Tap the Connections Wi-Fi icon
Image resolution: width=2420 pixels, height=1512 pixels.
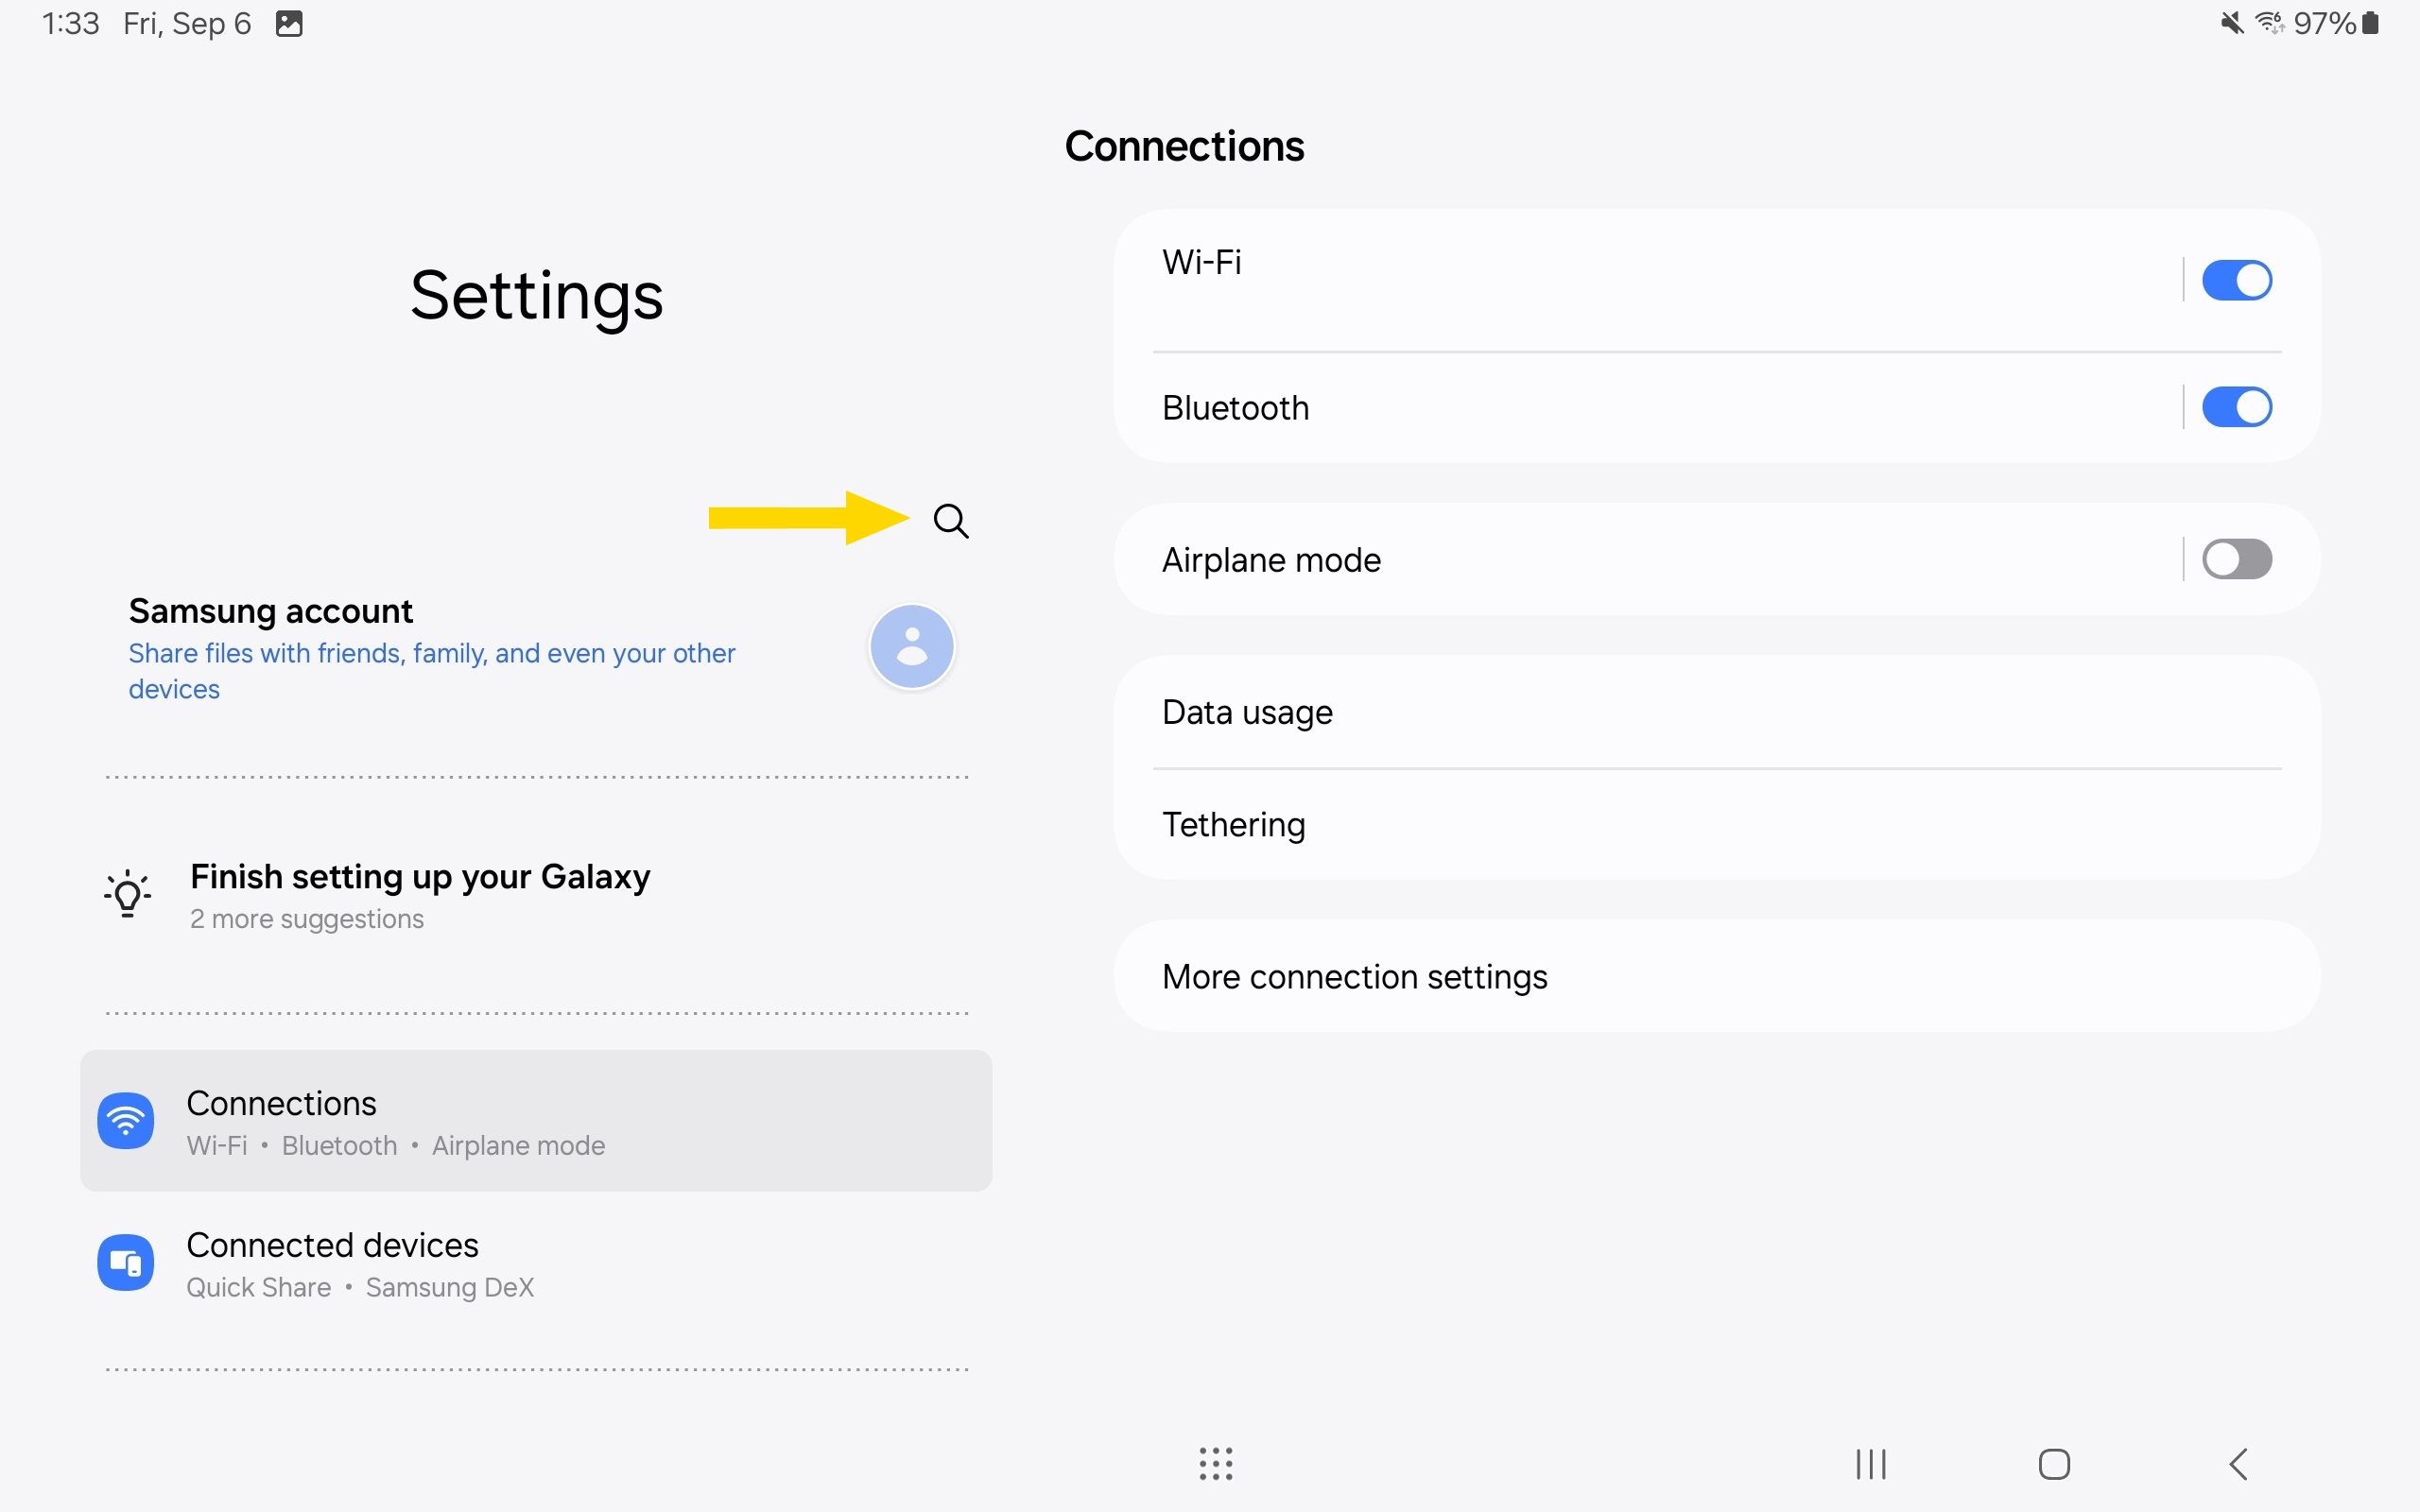pyautogui.click(x=126, y=1121)
